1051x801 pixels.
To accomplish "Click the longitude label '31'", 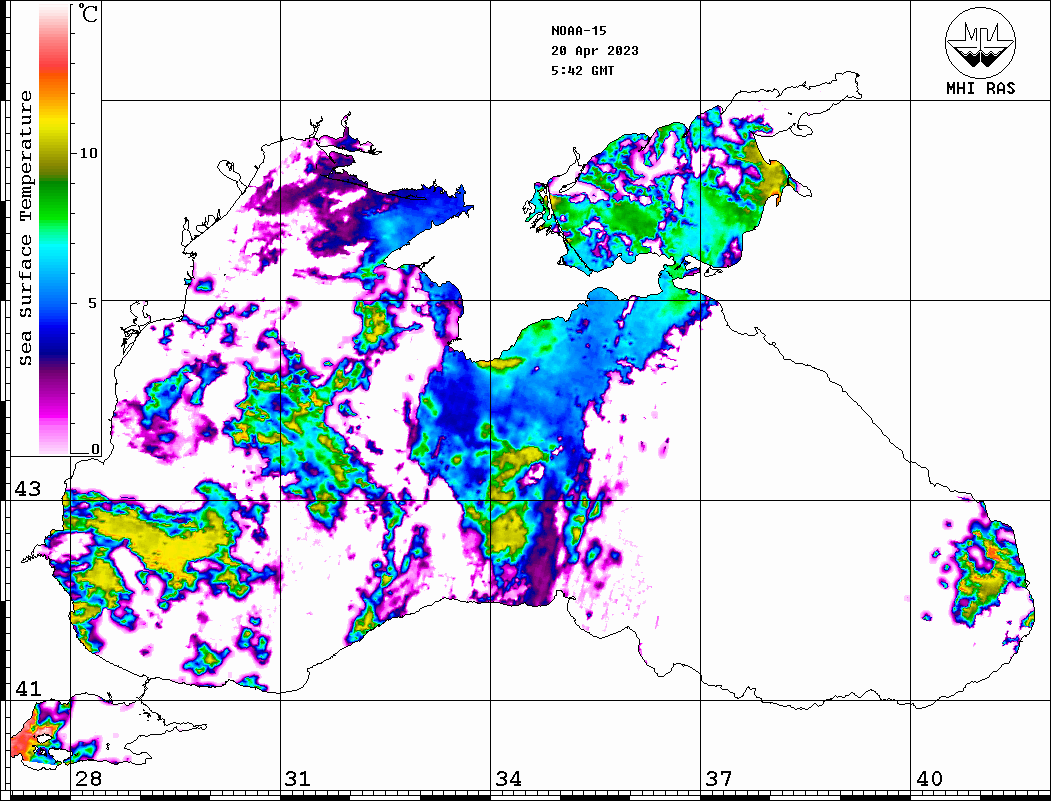I will pos(298,779).
